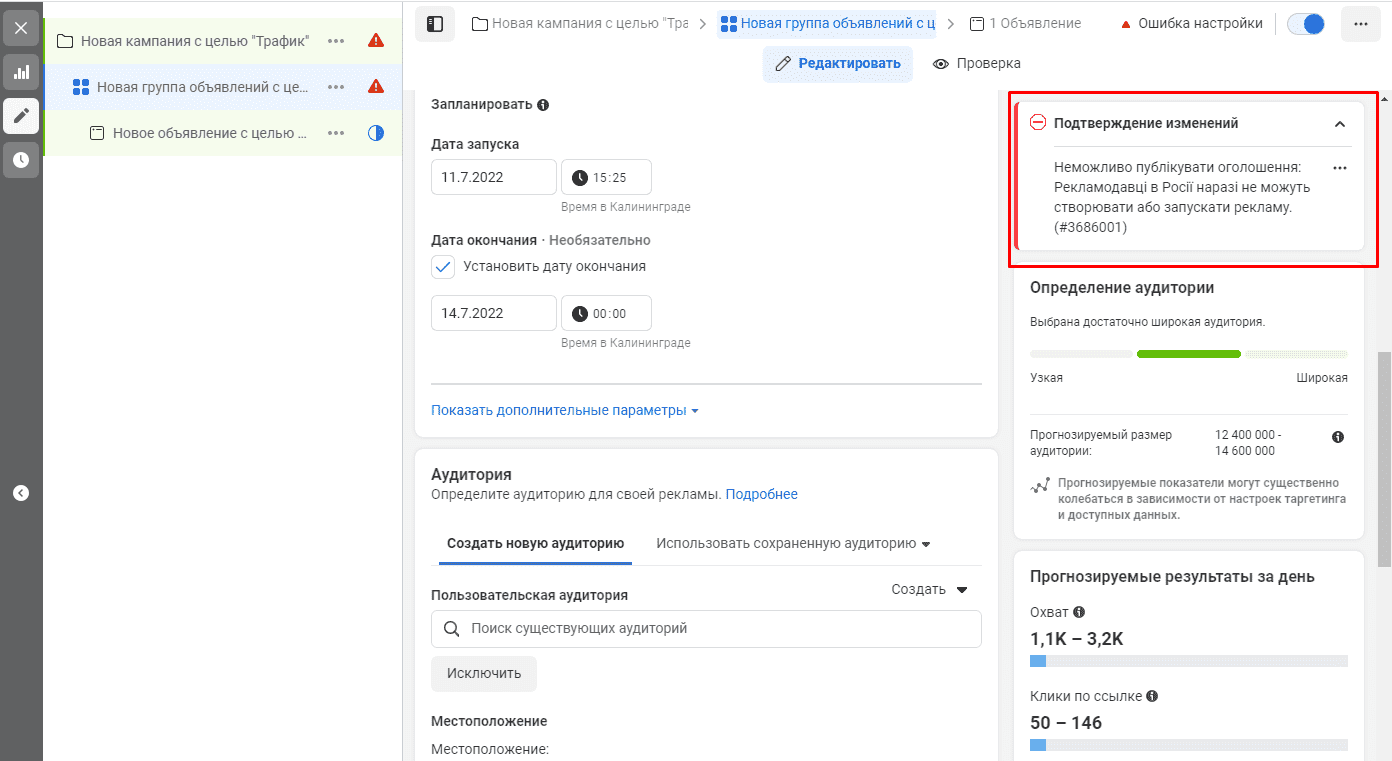Select the pencil edit icon in sidebar
1392x761 pixels.
21,116
